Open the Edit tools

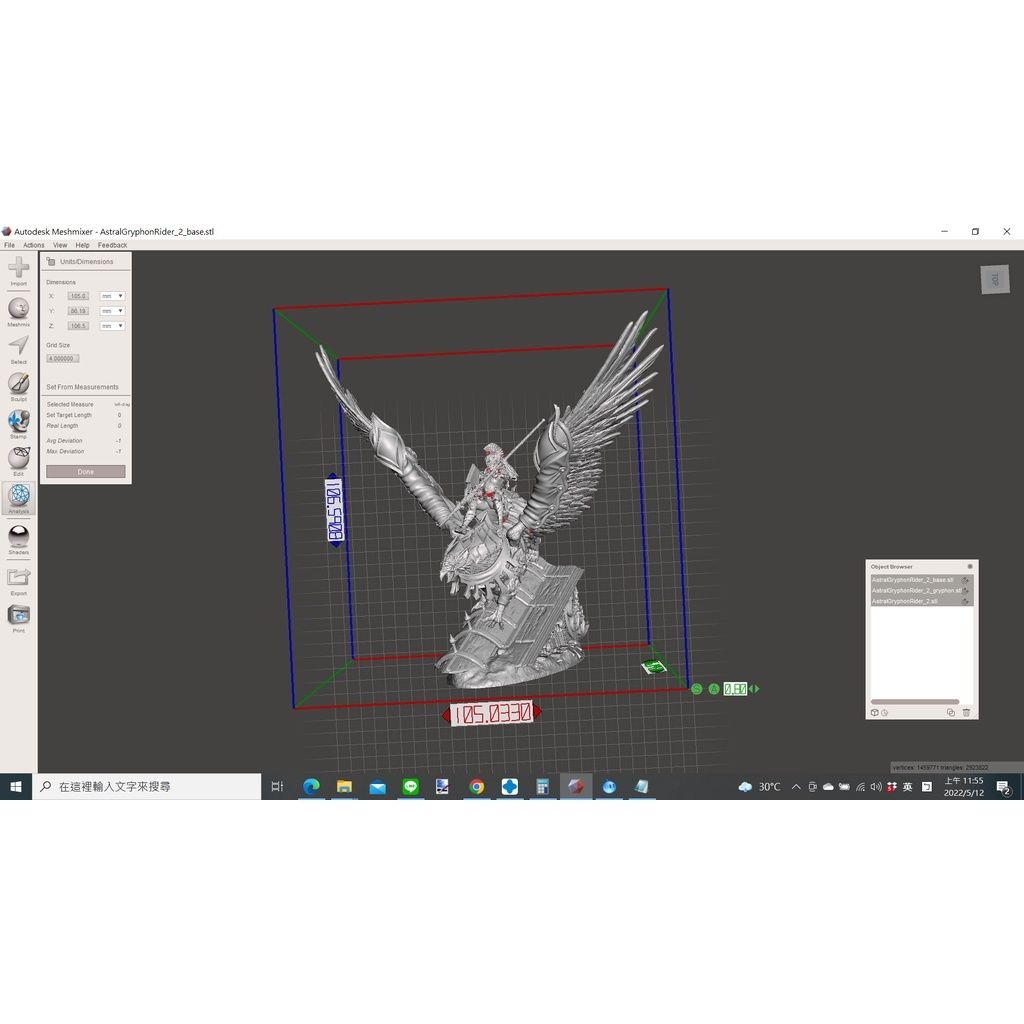point(18,459)
